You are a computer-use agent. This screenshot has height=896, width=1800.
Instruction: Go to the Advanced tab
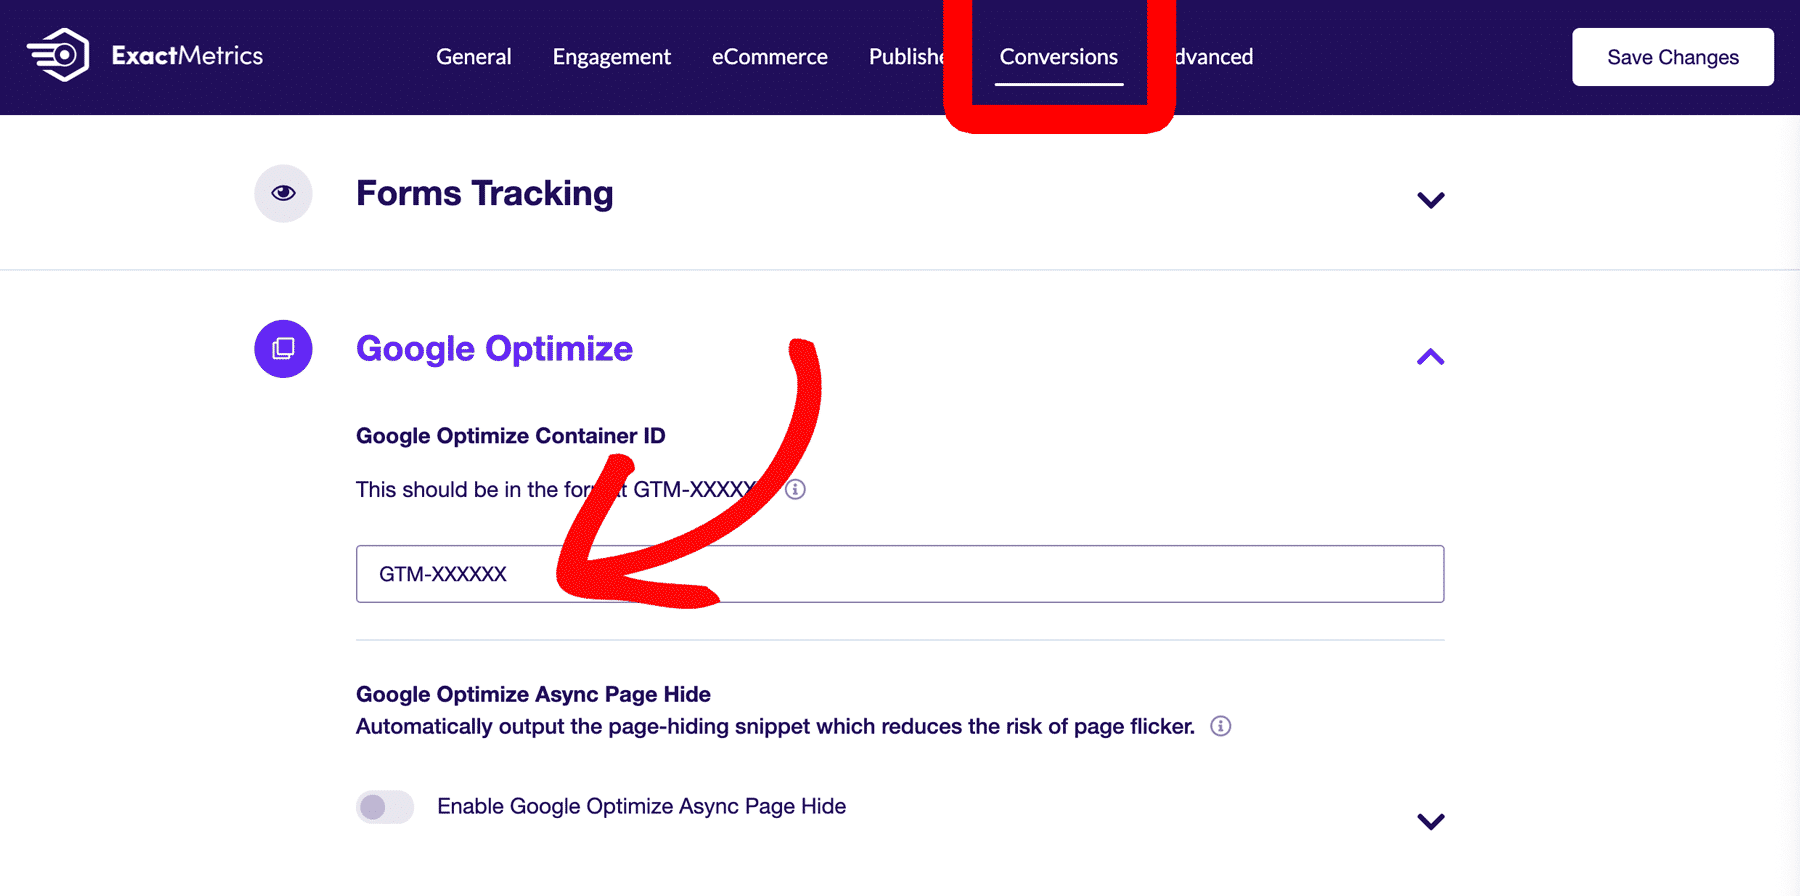1214,57
